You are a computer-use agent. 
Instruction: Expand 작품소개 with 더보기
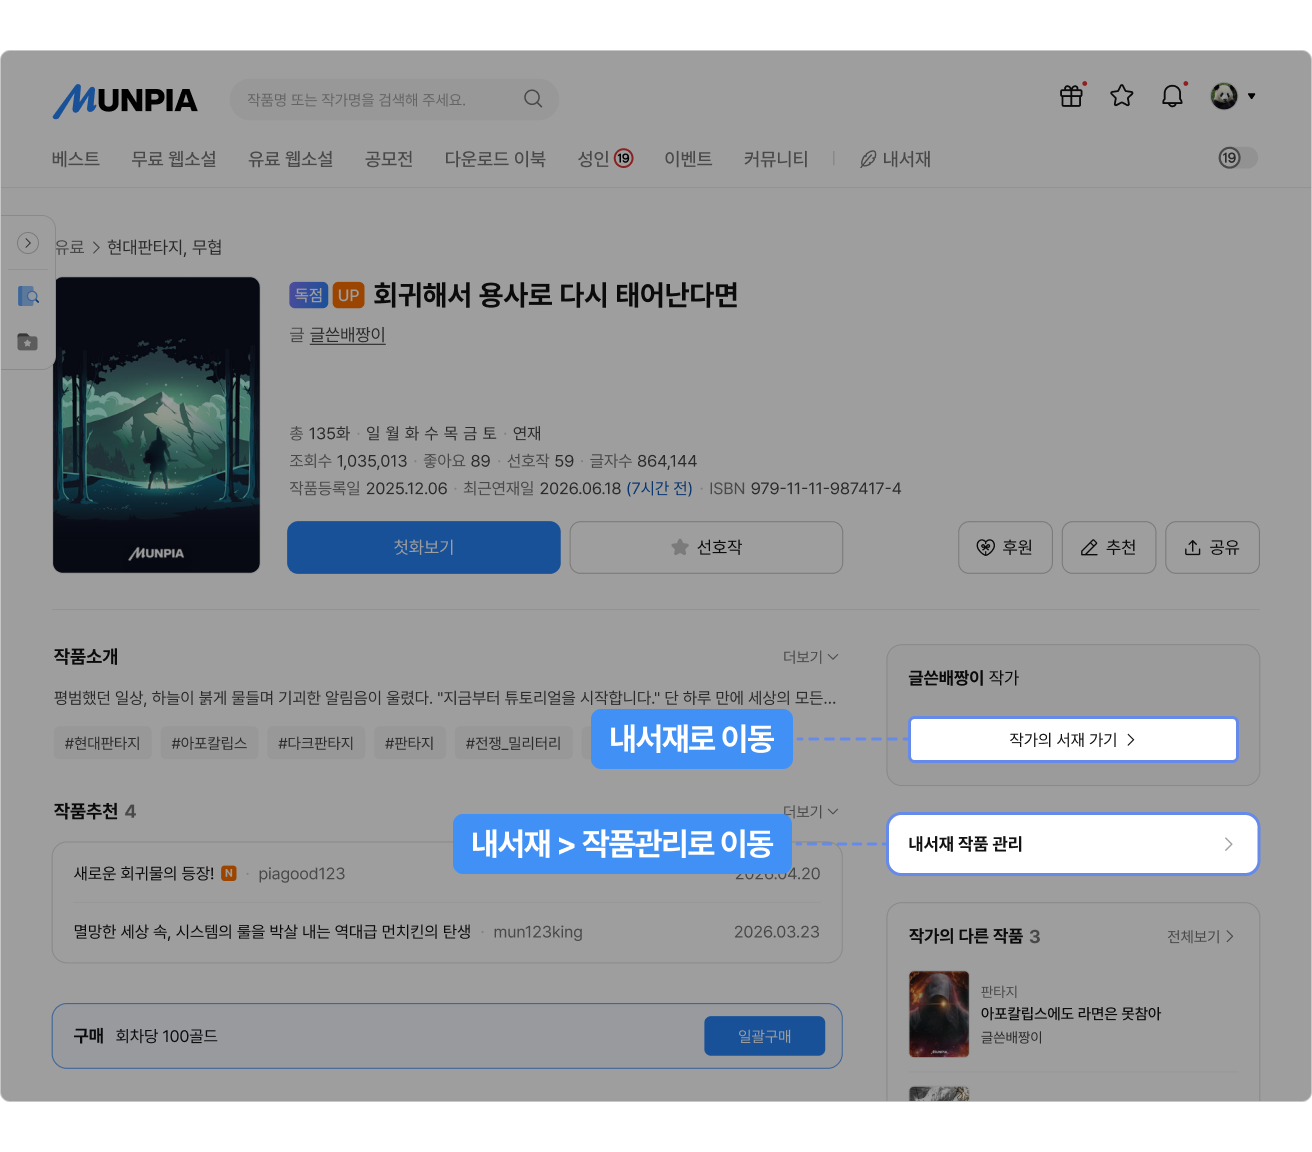point(810,657)
